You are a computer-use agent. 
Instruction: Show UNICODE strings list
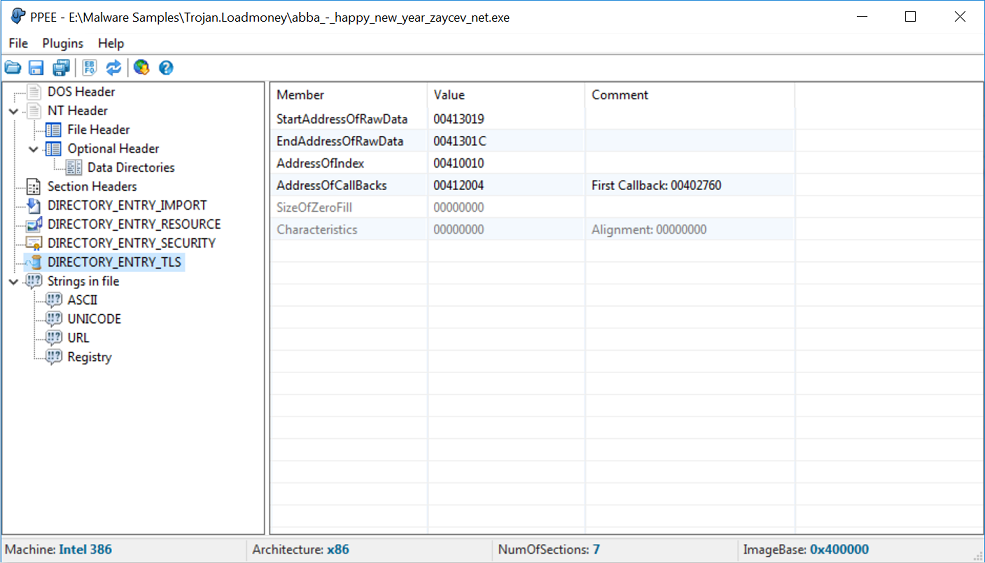point(94,319)
